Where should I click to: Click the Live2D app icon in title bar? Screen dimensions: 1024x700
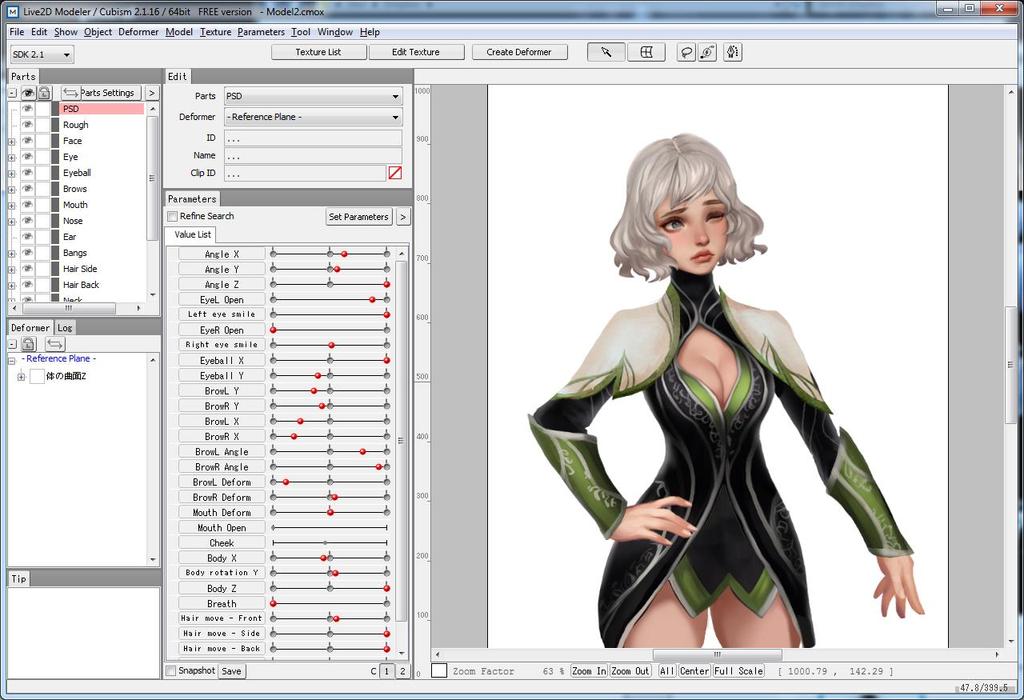pos(13,11)
